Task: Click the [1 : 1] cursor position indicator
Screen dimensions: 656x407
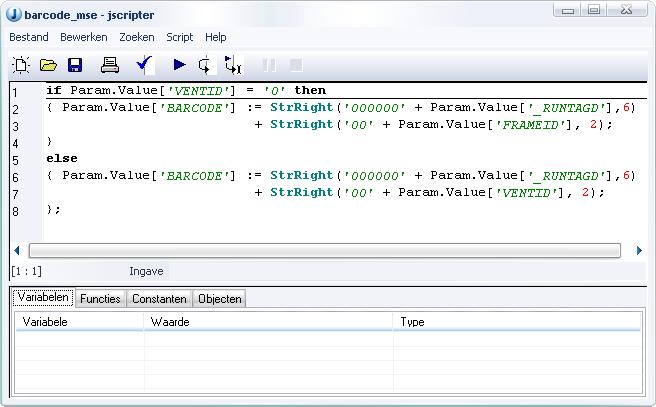Action: click(x=27, y=271)
